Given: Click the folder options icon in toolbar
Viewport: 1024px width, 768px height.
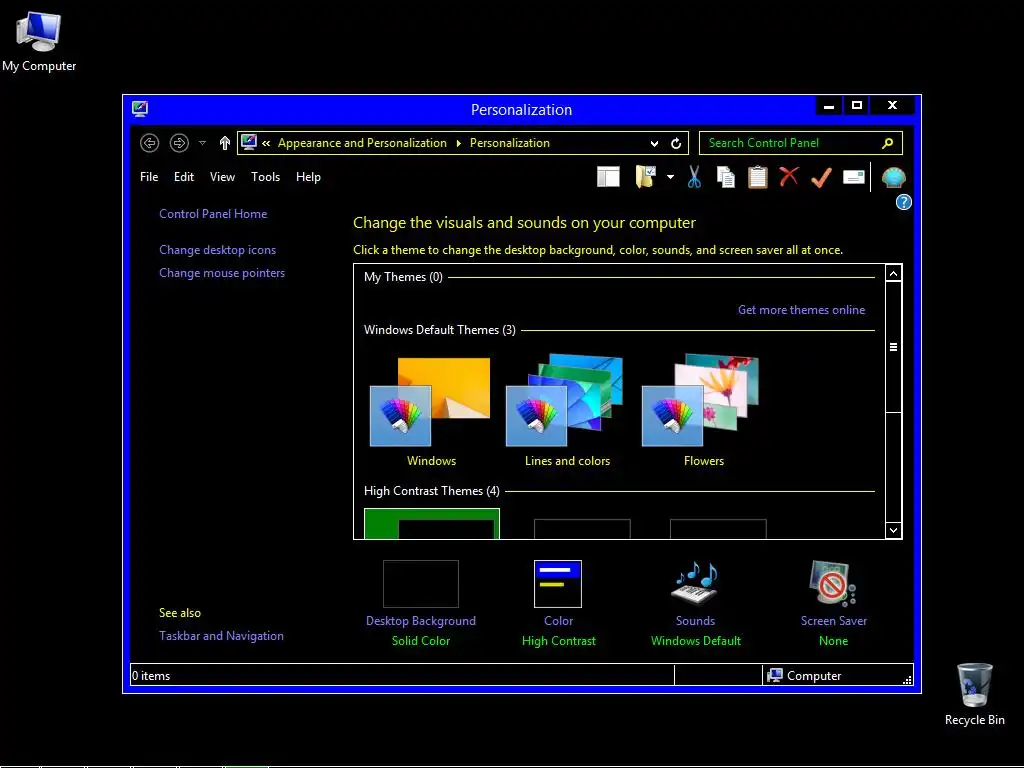Looking at the screenshot, I should click(x=645, y=176).
